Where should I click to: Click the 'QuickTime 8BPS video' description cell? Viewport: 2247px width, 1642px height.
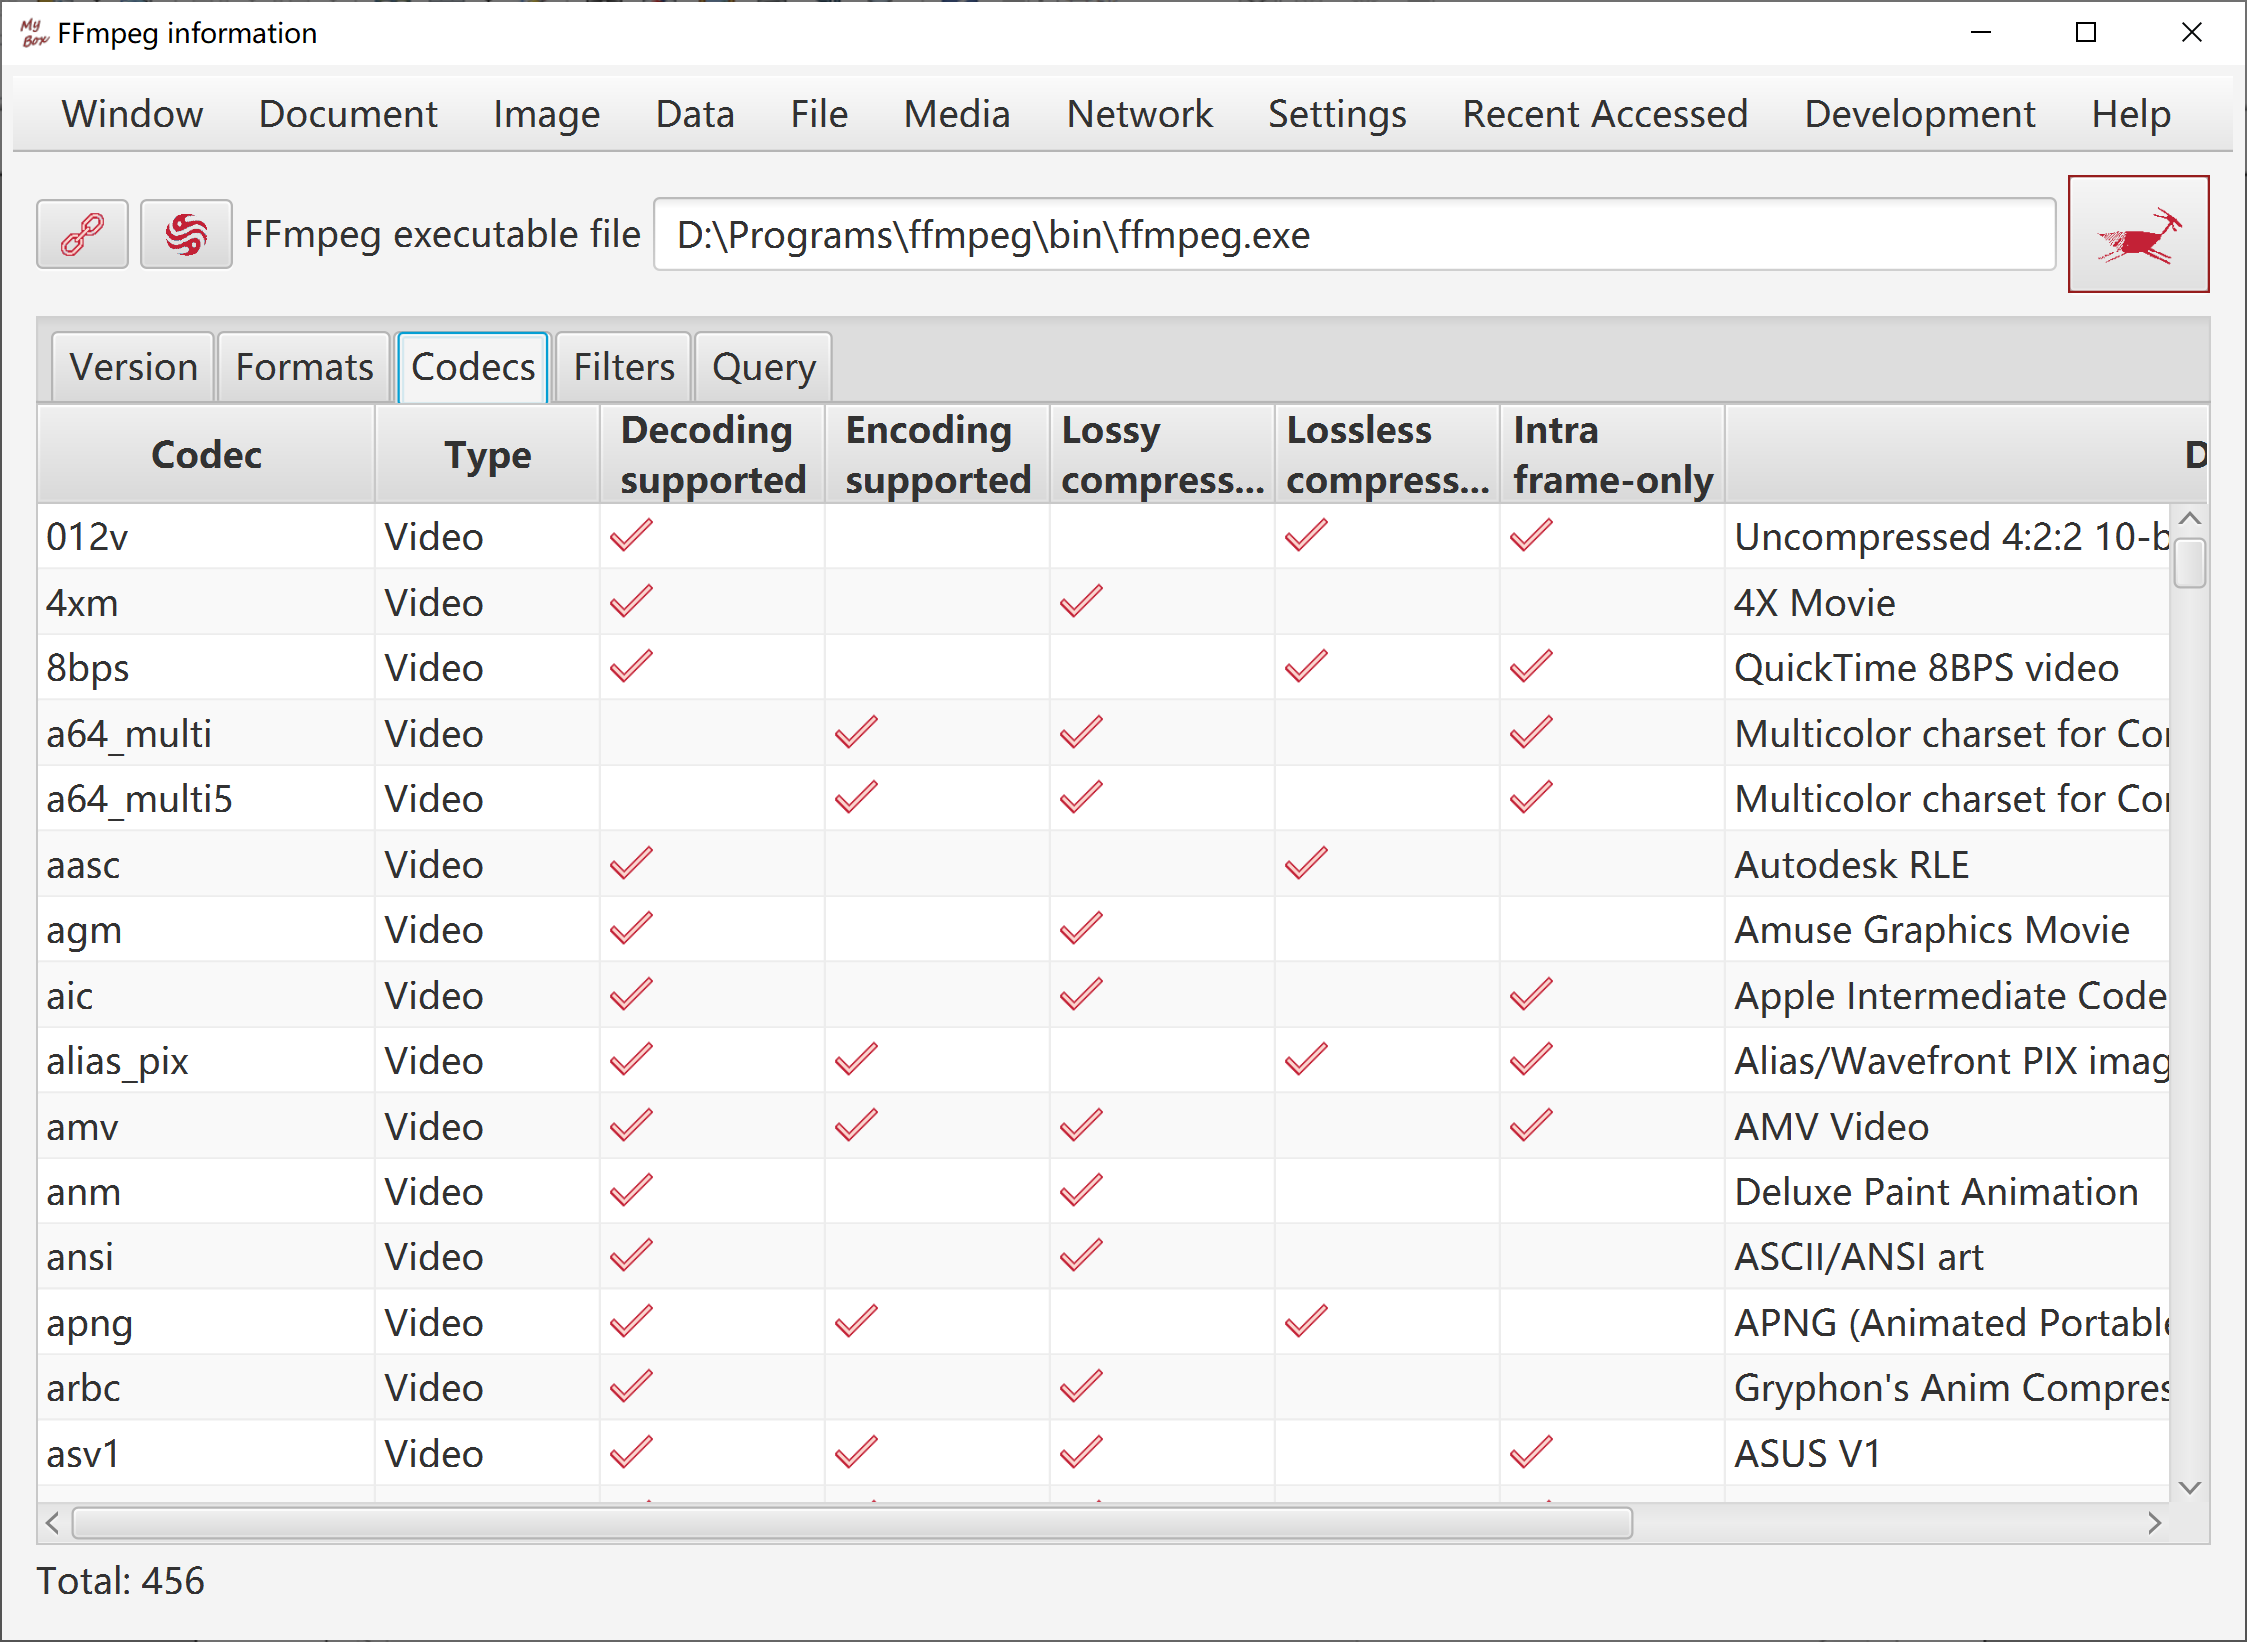point(1948,668)
